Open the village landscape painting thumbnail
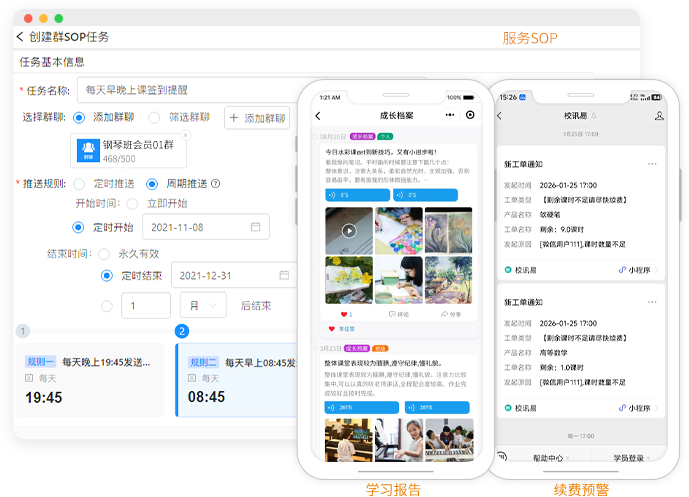Viewport: 689px width, 497px height. click(x=449, y=280)
